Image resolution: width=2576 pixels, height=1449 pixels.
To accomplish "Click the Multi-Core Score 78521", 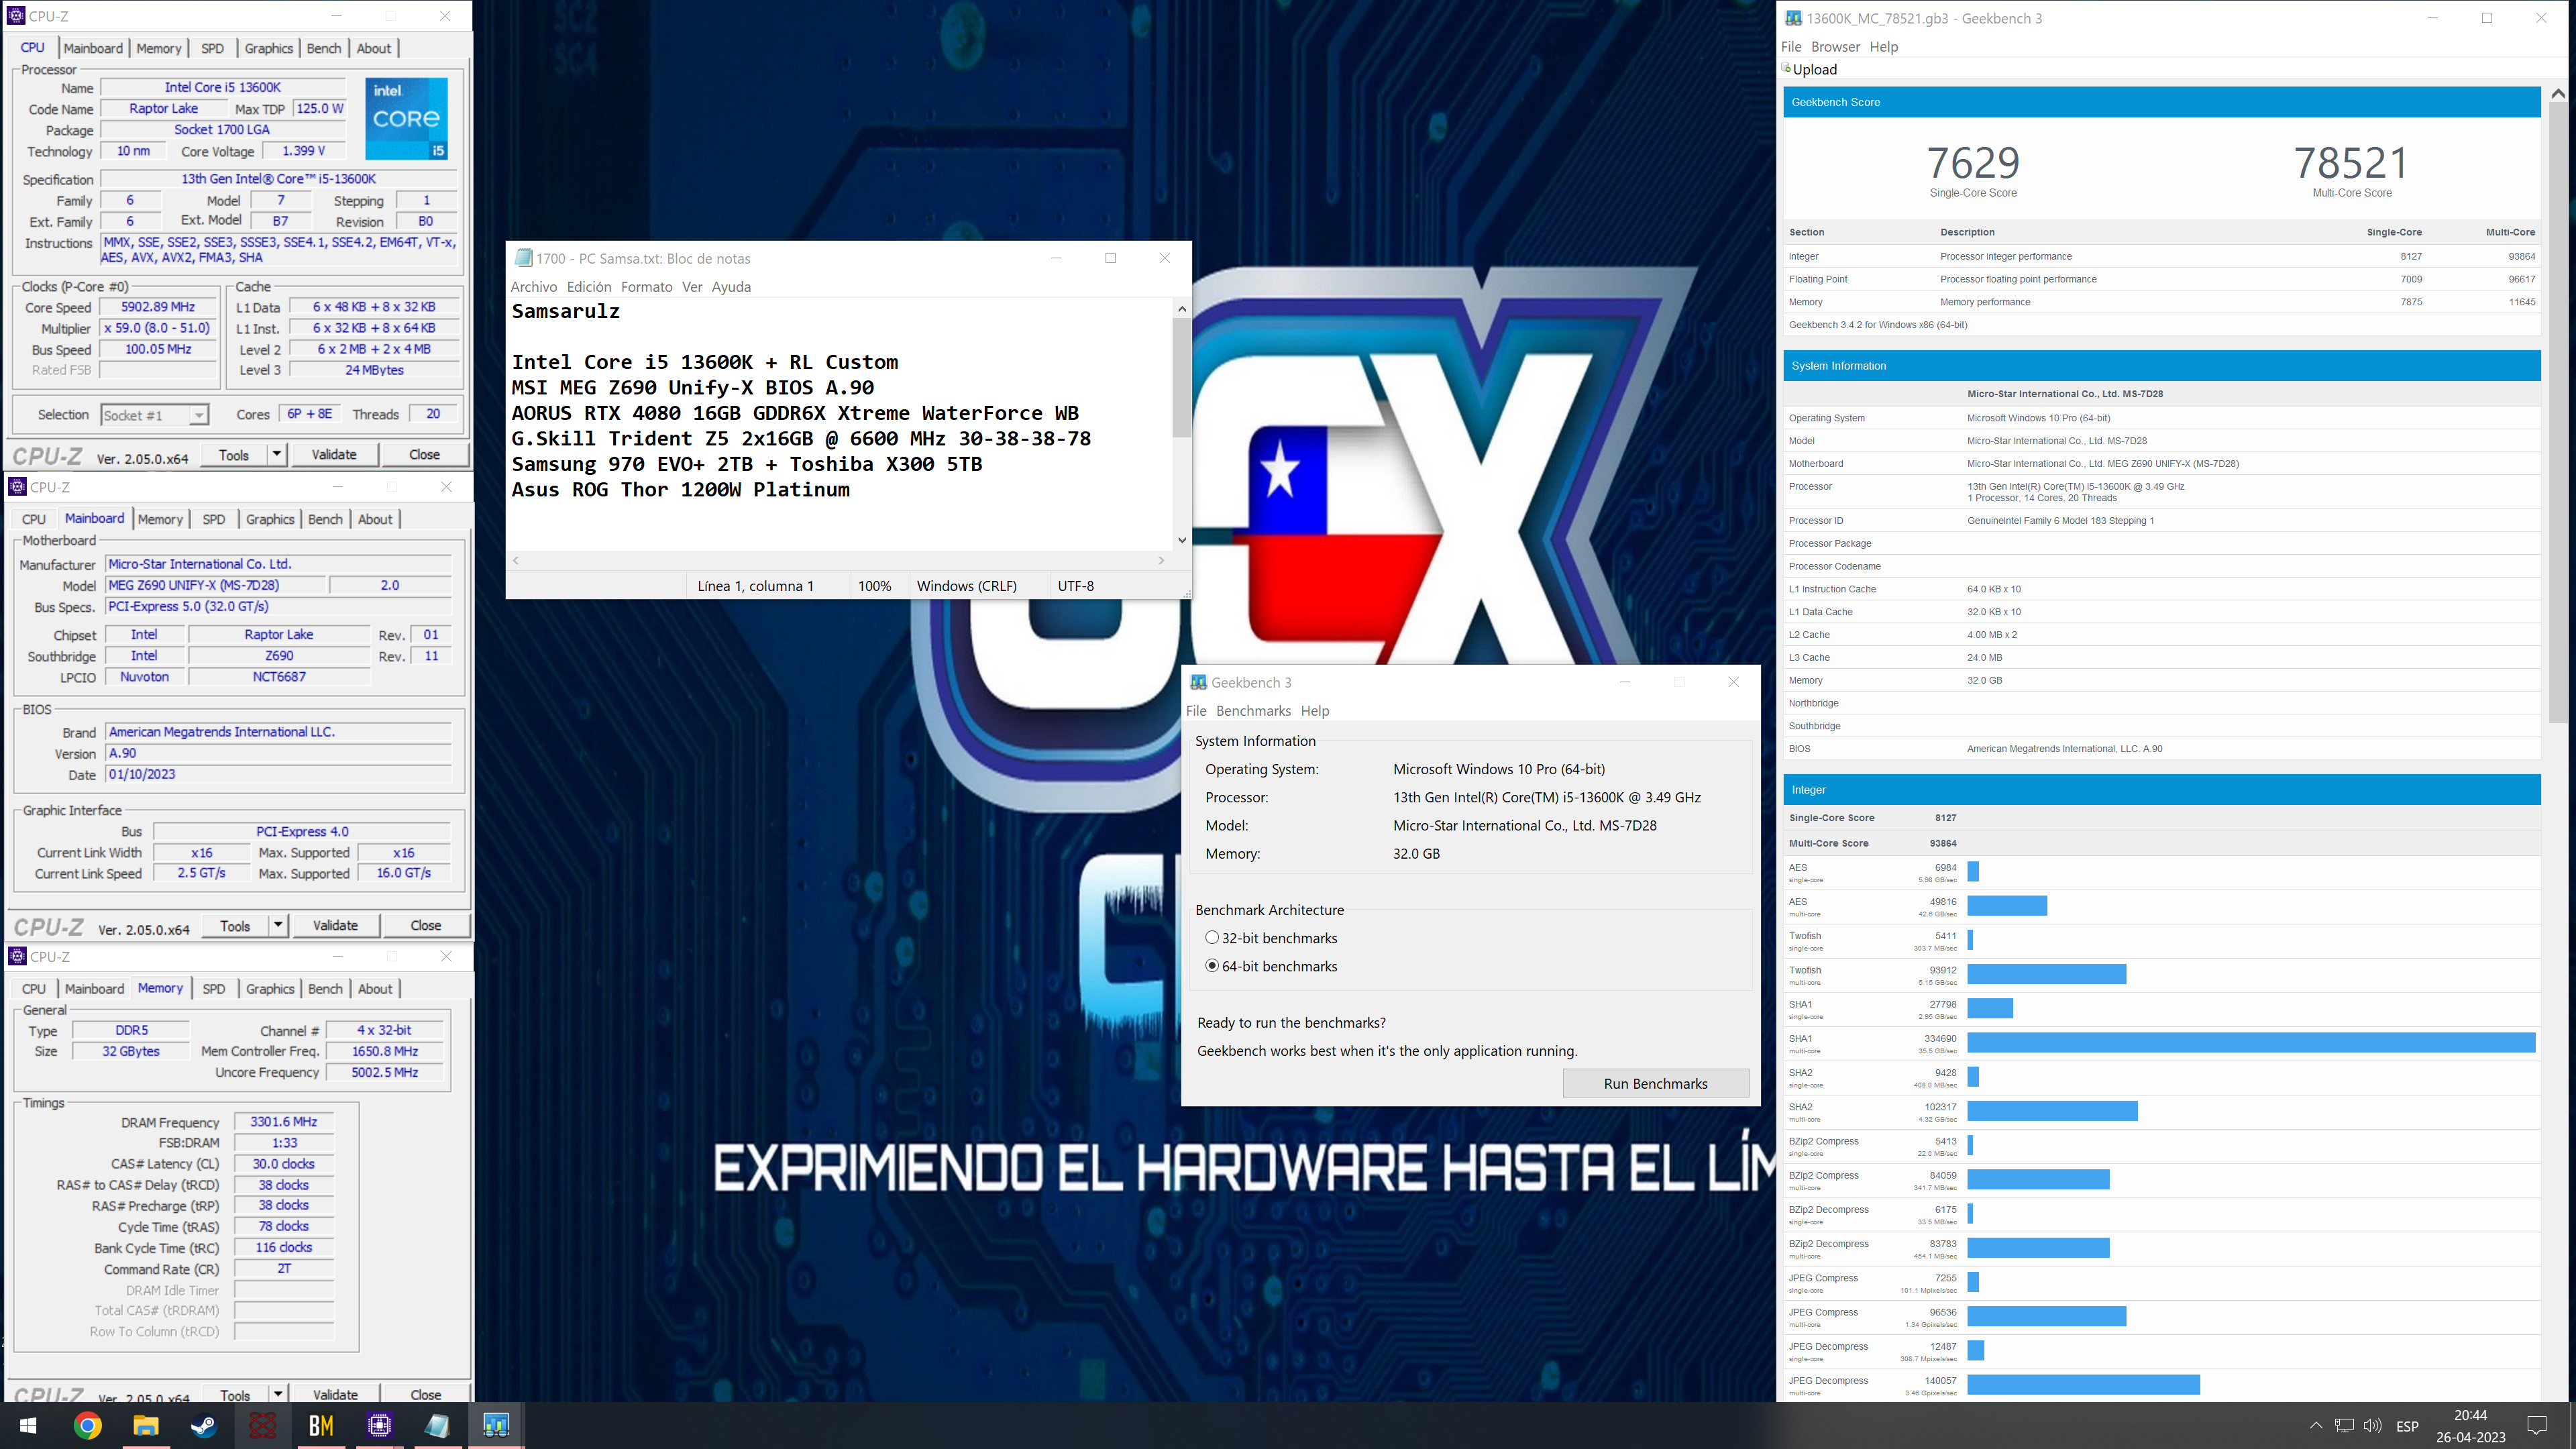I will click(2351, 163).
